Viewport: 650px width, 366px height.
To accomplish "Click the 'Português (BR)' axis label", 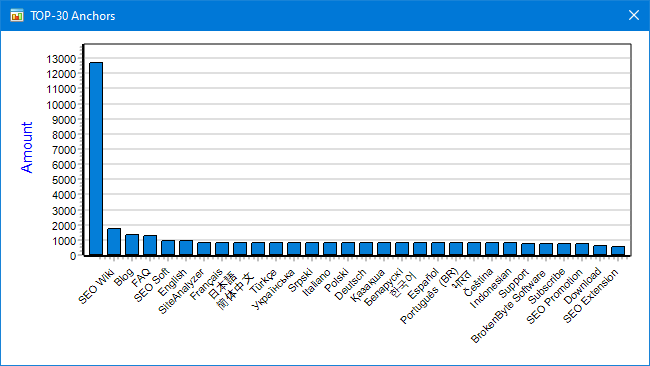I will click(x=429, y=296).
